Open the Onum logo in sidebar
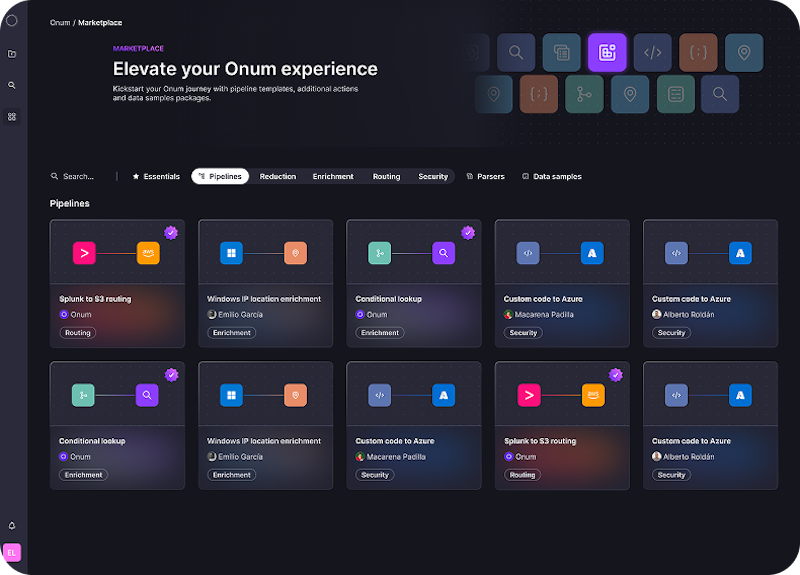Viewport: 800px width, 575px height. tap(12, 20)
